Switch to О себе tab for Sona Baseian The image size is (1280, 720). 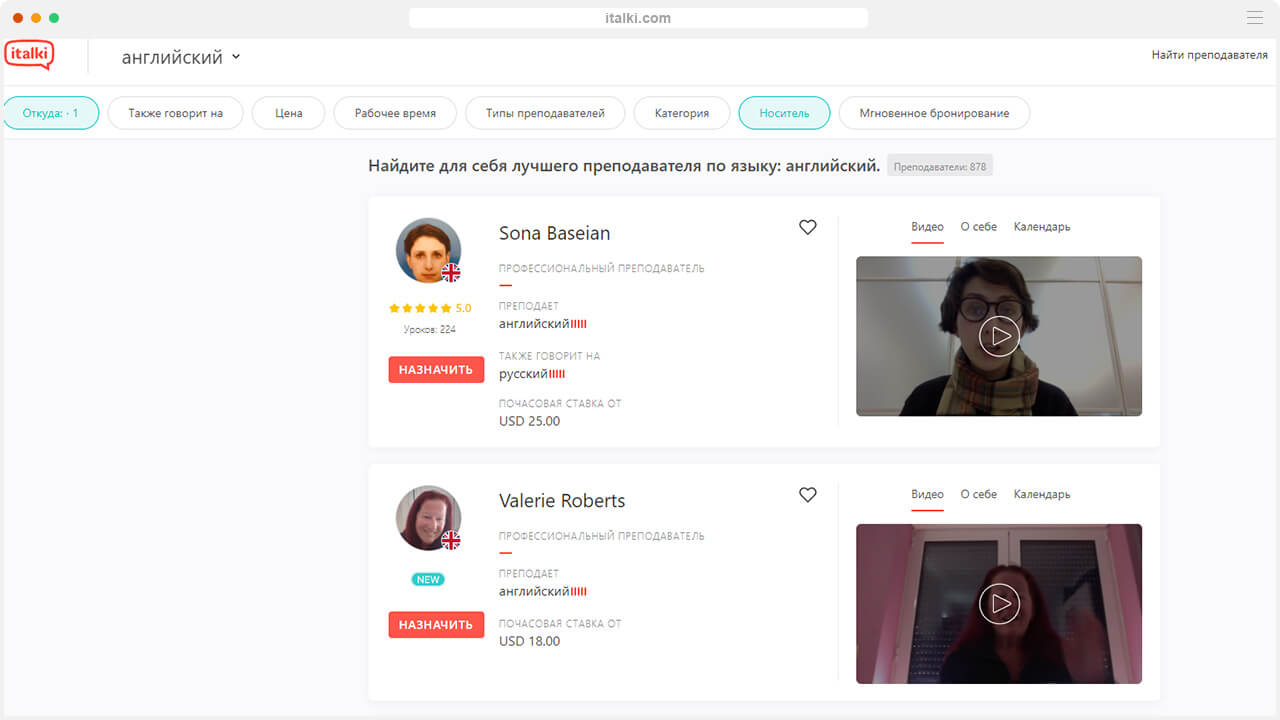[978, 227]
